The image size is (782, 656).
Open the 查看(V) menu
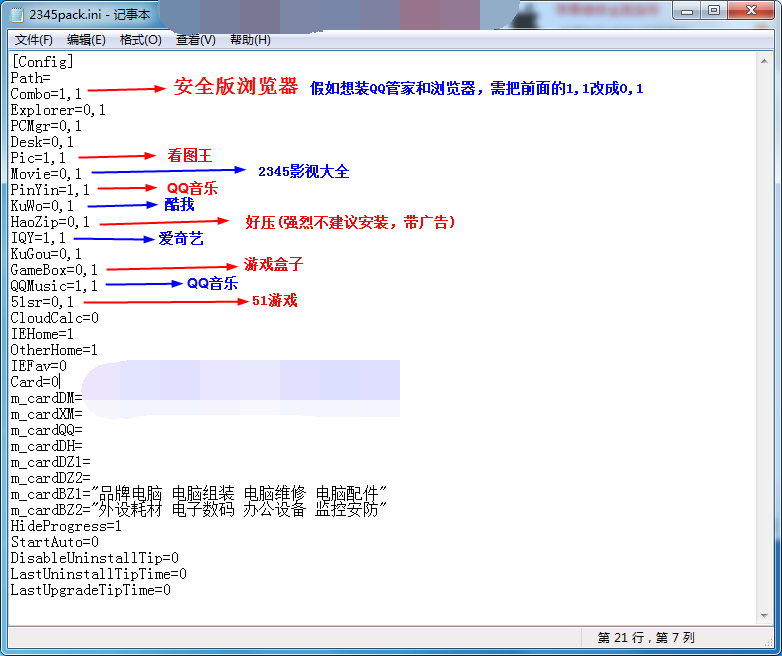pyautogui.click(x=196, y=40)
